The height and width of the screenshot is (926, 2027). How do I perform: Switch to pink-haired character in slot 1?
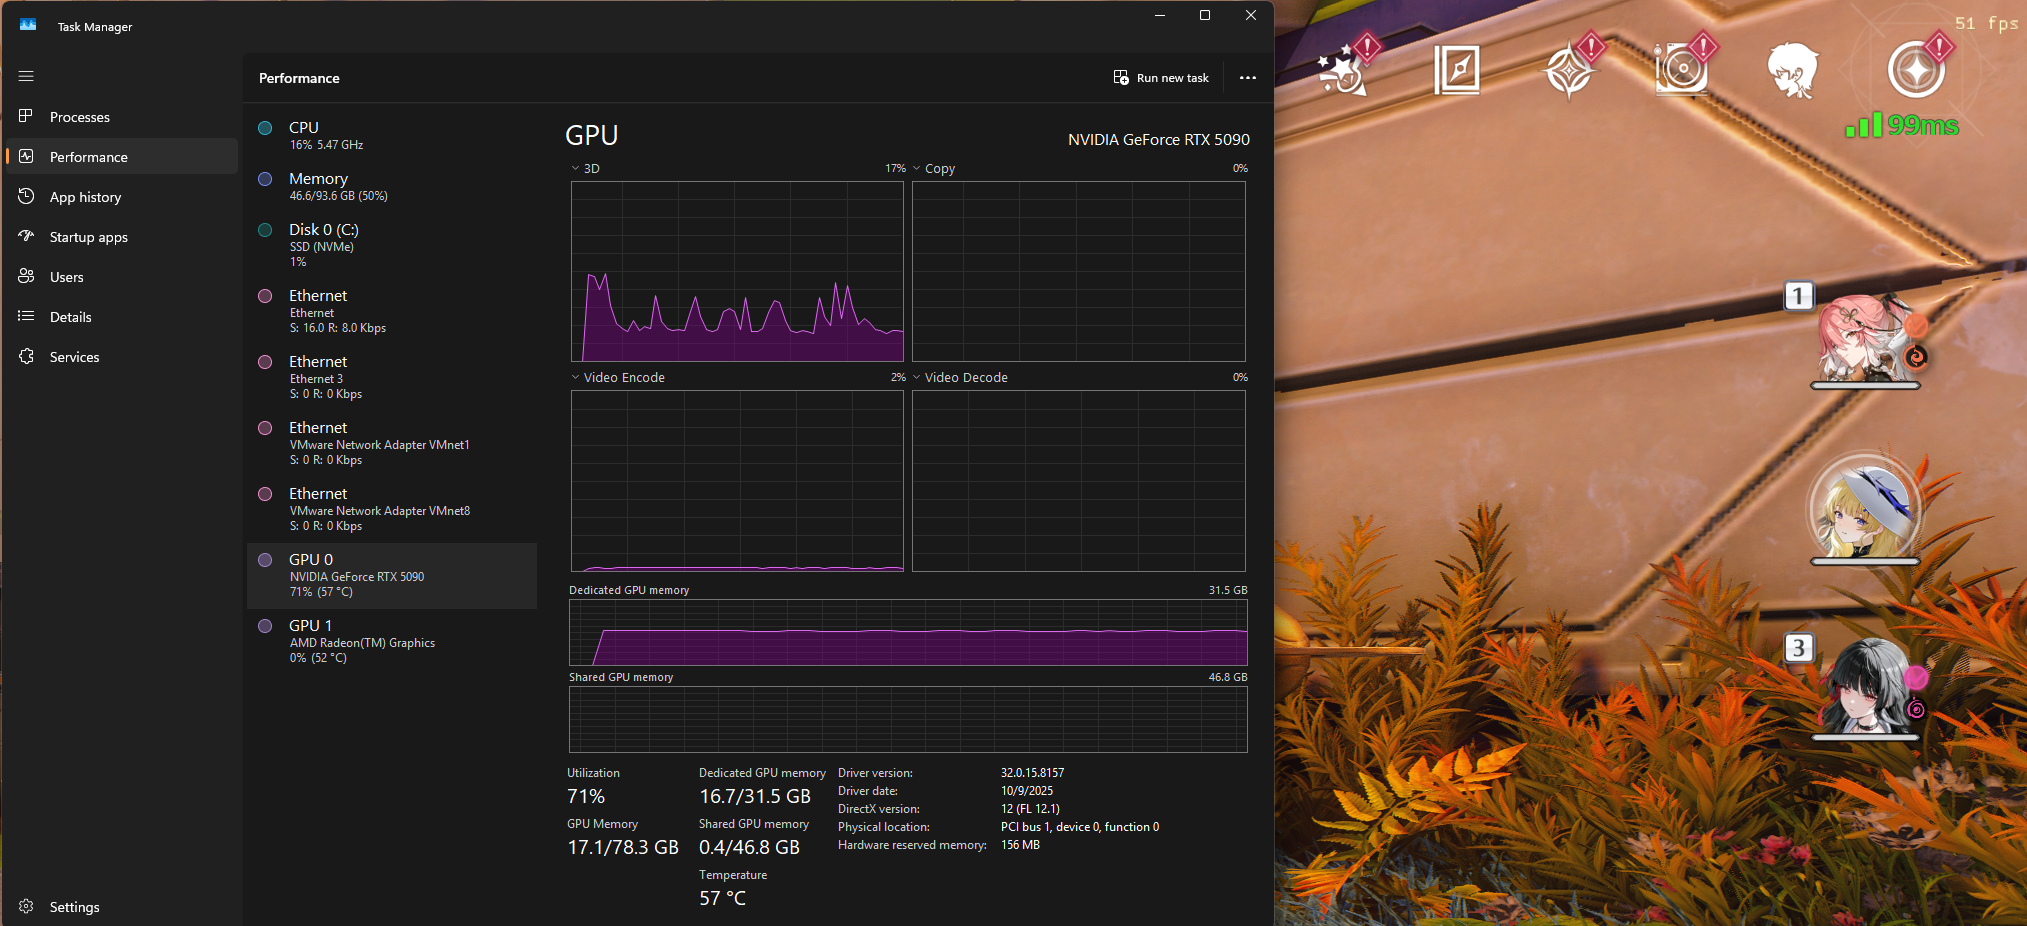click(x=1864, y=338)
